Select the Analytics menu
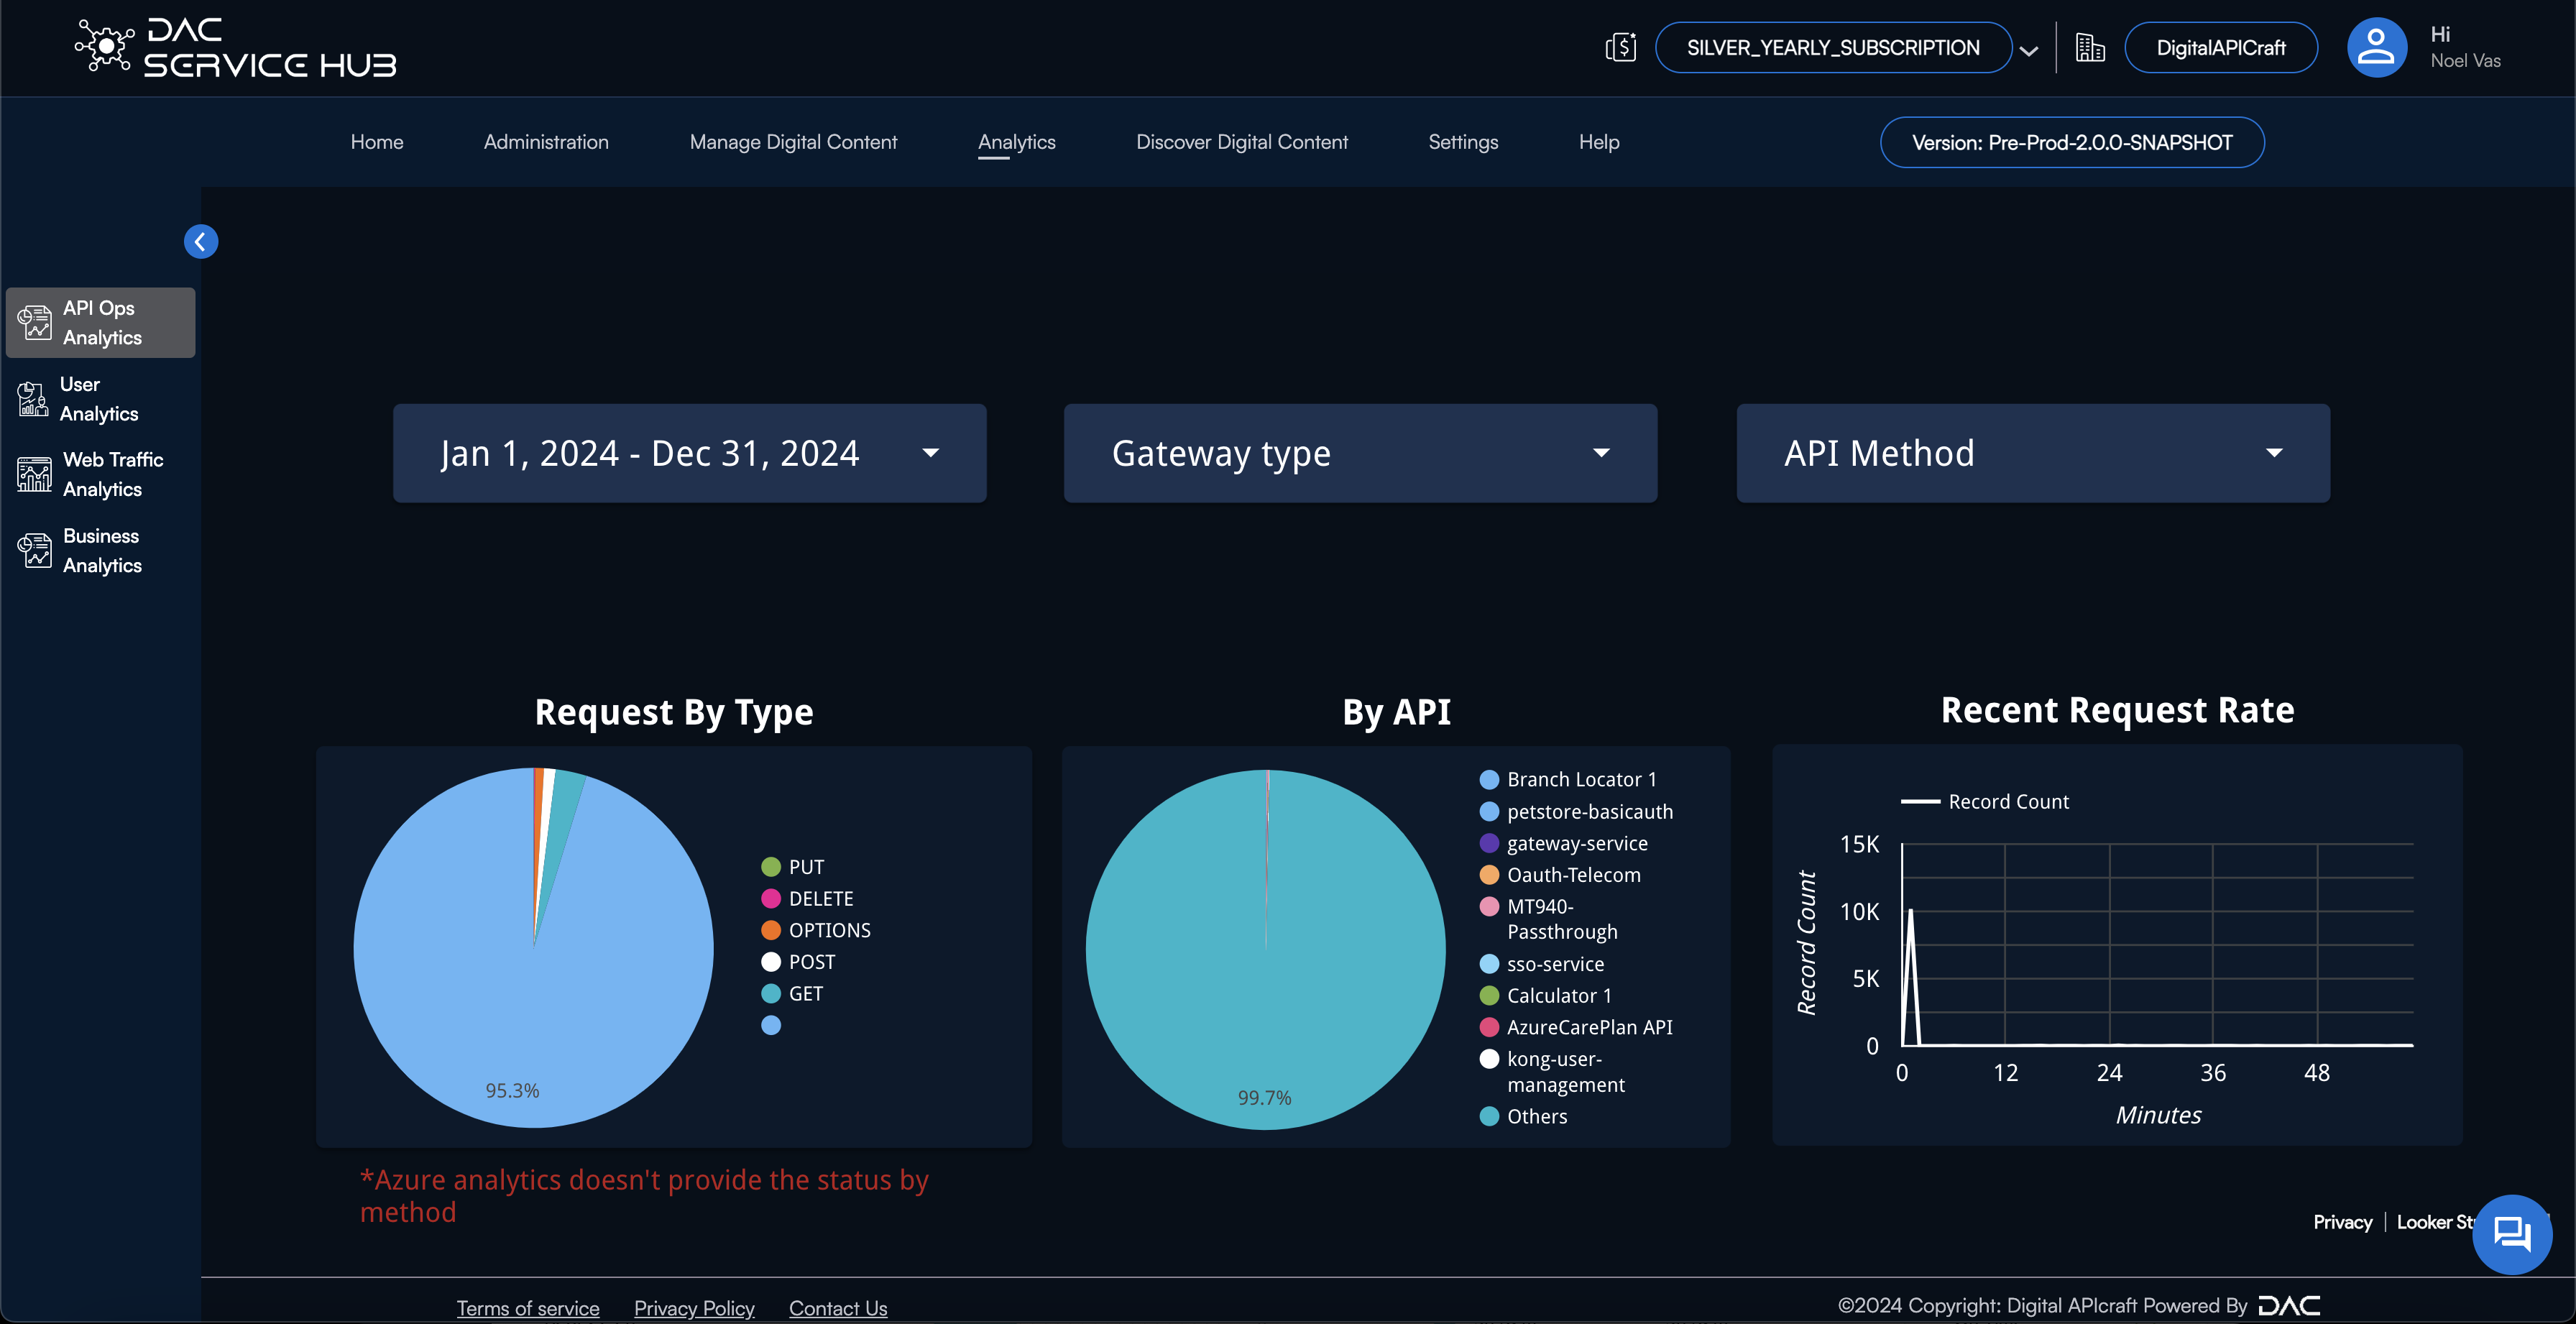The height and width of the screenshot is (1324, 2576). 1016,142
